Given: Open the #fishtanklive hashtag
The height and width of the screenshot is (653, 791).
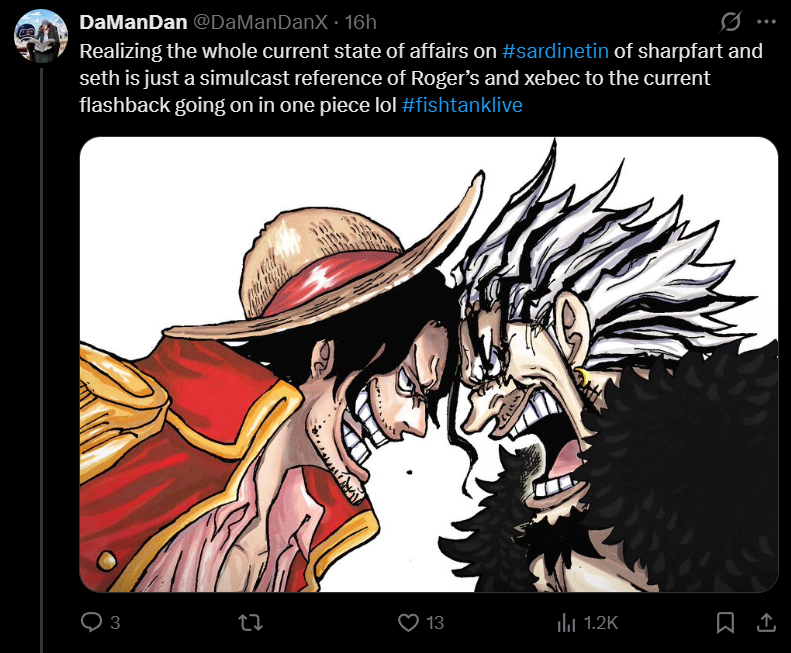Looking at the screenshot, I should [x=462, y=105].
